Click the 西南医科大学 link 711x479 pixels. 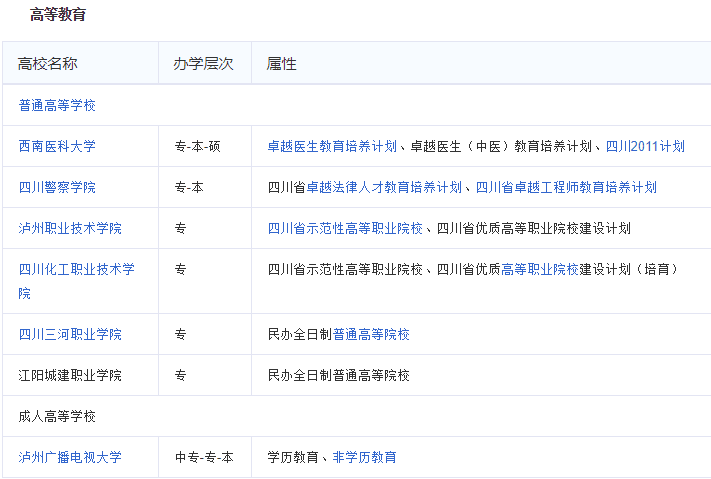(x=57, y=146)
